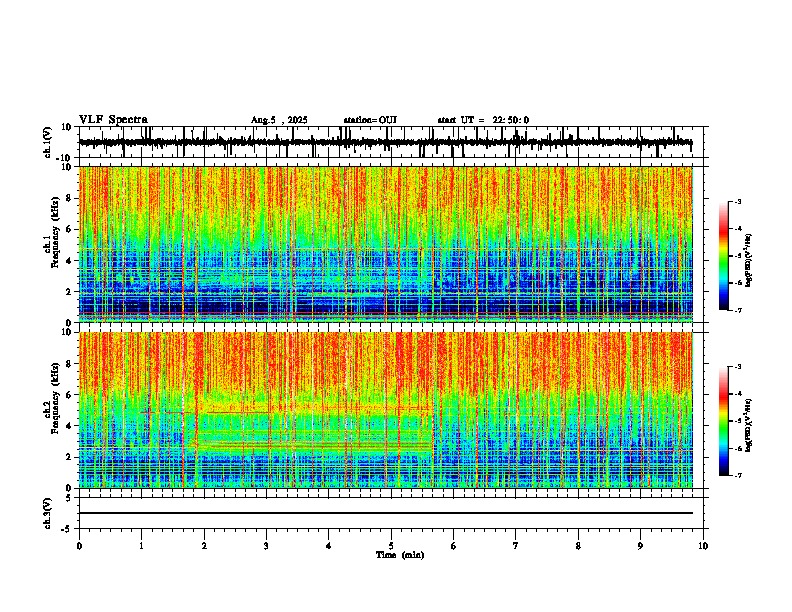Click the "5" tick on the time axis
This screenshot has width=792, height=612.
tap(391, 546)
